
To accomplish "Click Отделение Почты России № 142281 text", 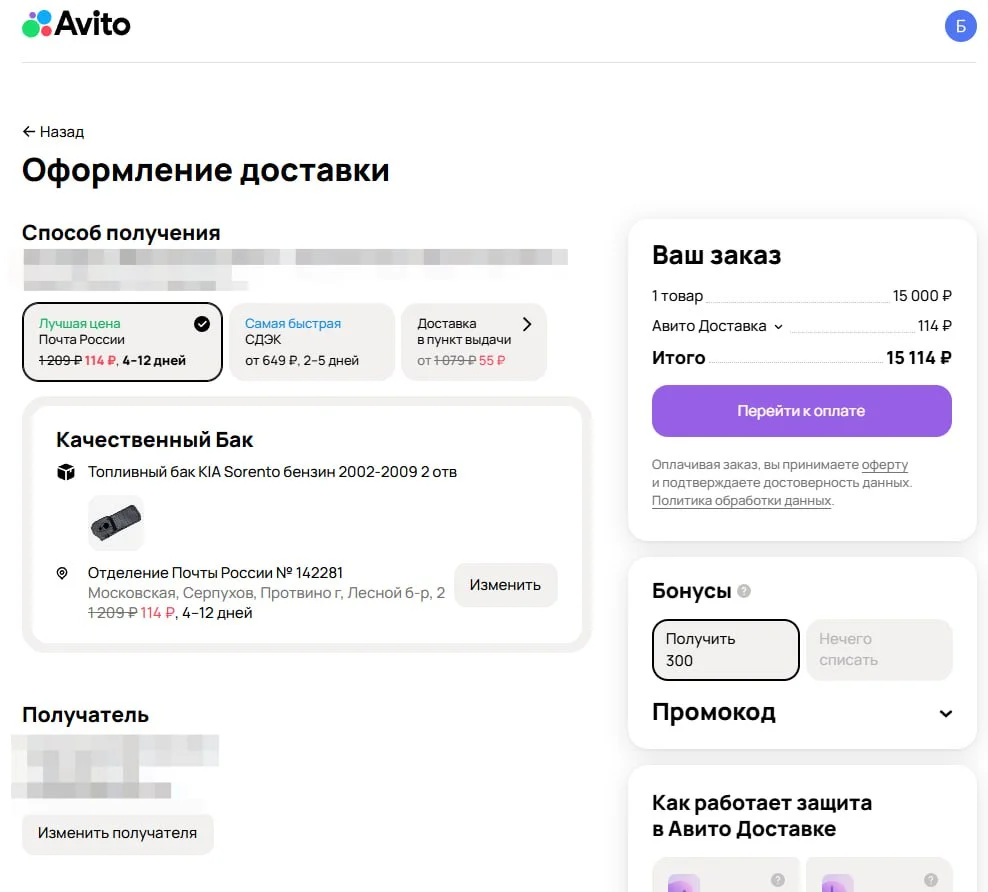I will pos(215,573).
